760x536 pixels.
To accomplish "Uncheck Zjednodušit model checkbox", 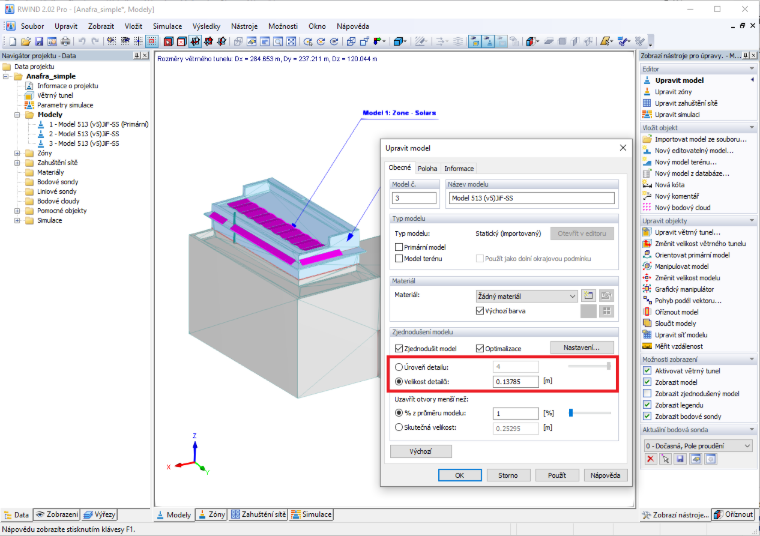I will (399, 348).
